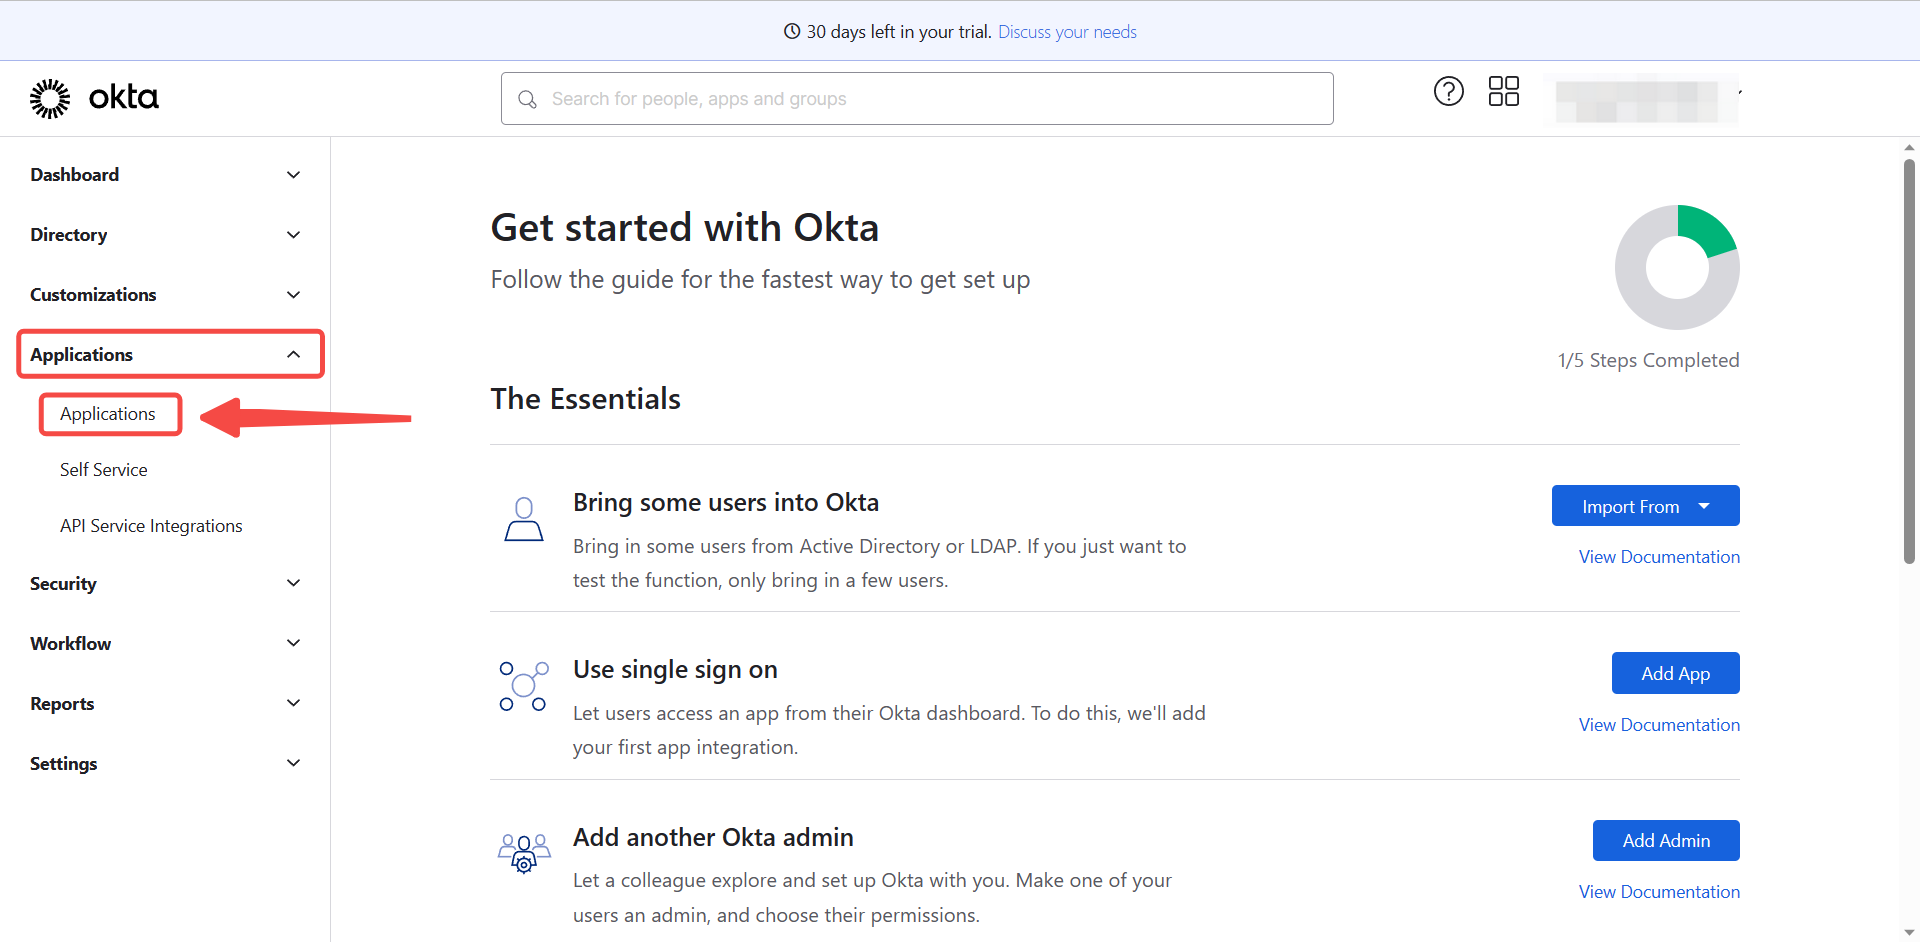Click the search magnifier icon
Image resolution: width=1920 pixels, height=942 pixels.
(x=527, y=99)
